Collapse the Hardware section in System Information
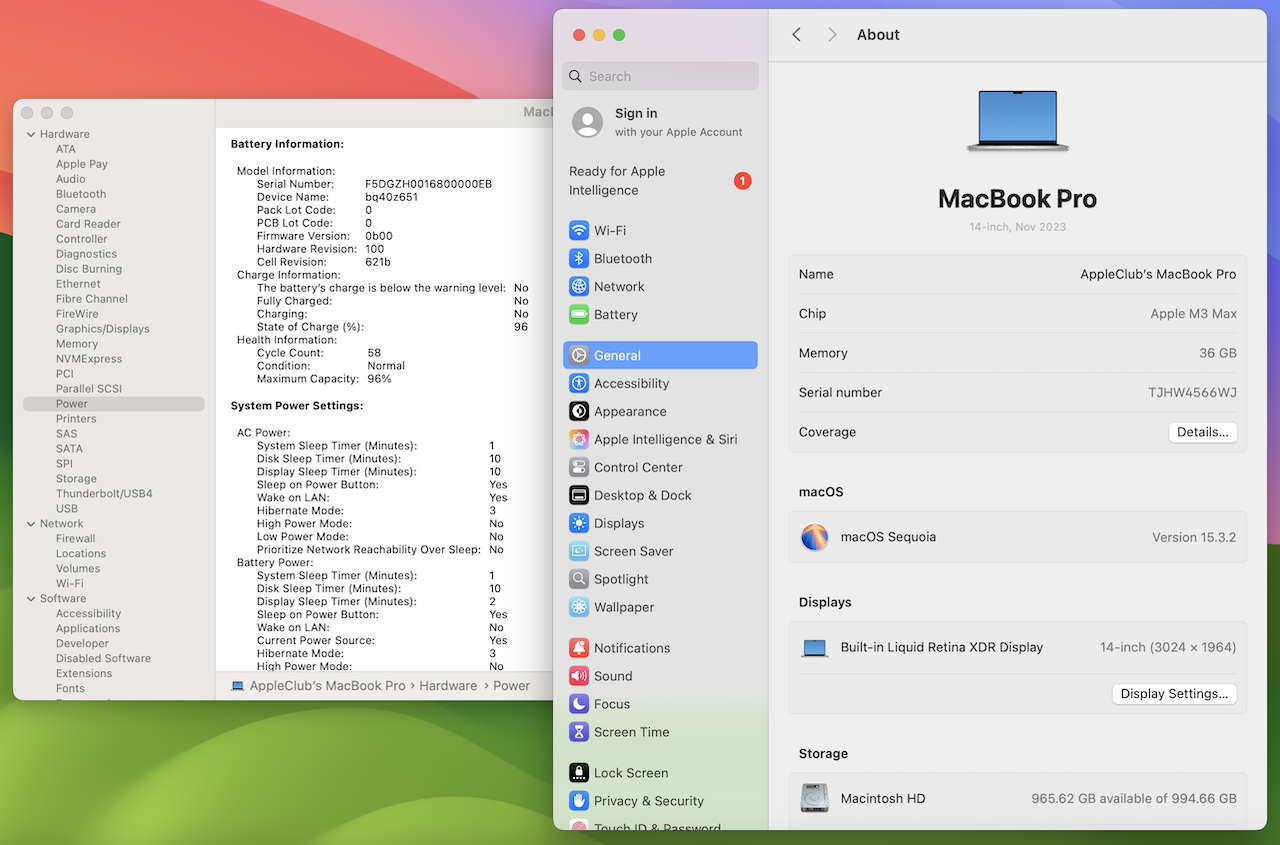This screenshot has width=1280, height=845. (x=30, y=134)
